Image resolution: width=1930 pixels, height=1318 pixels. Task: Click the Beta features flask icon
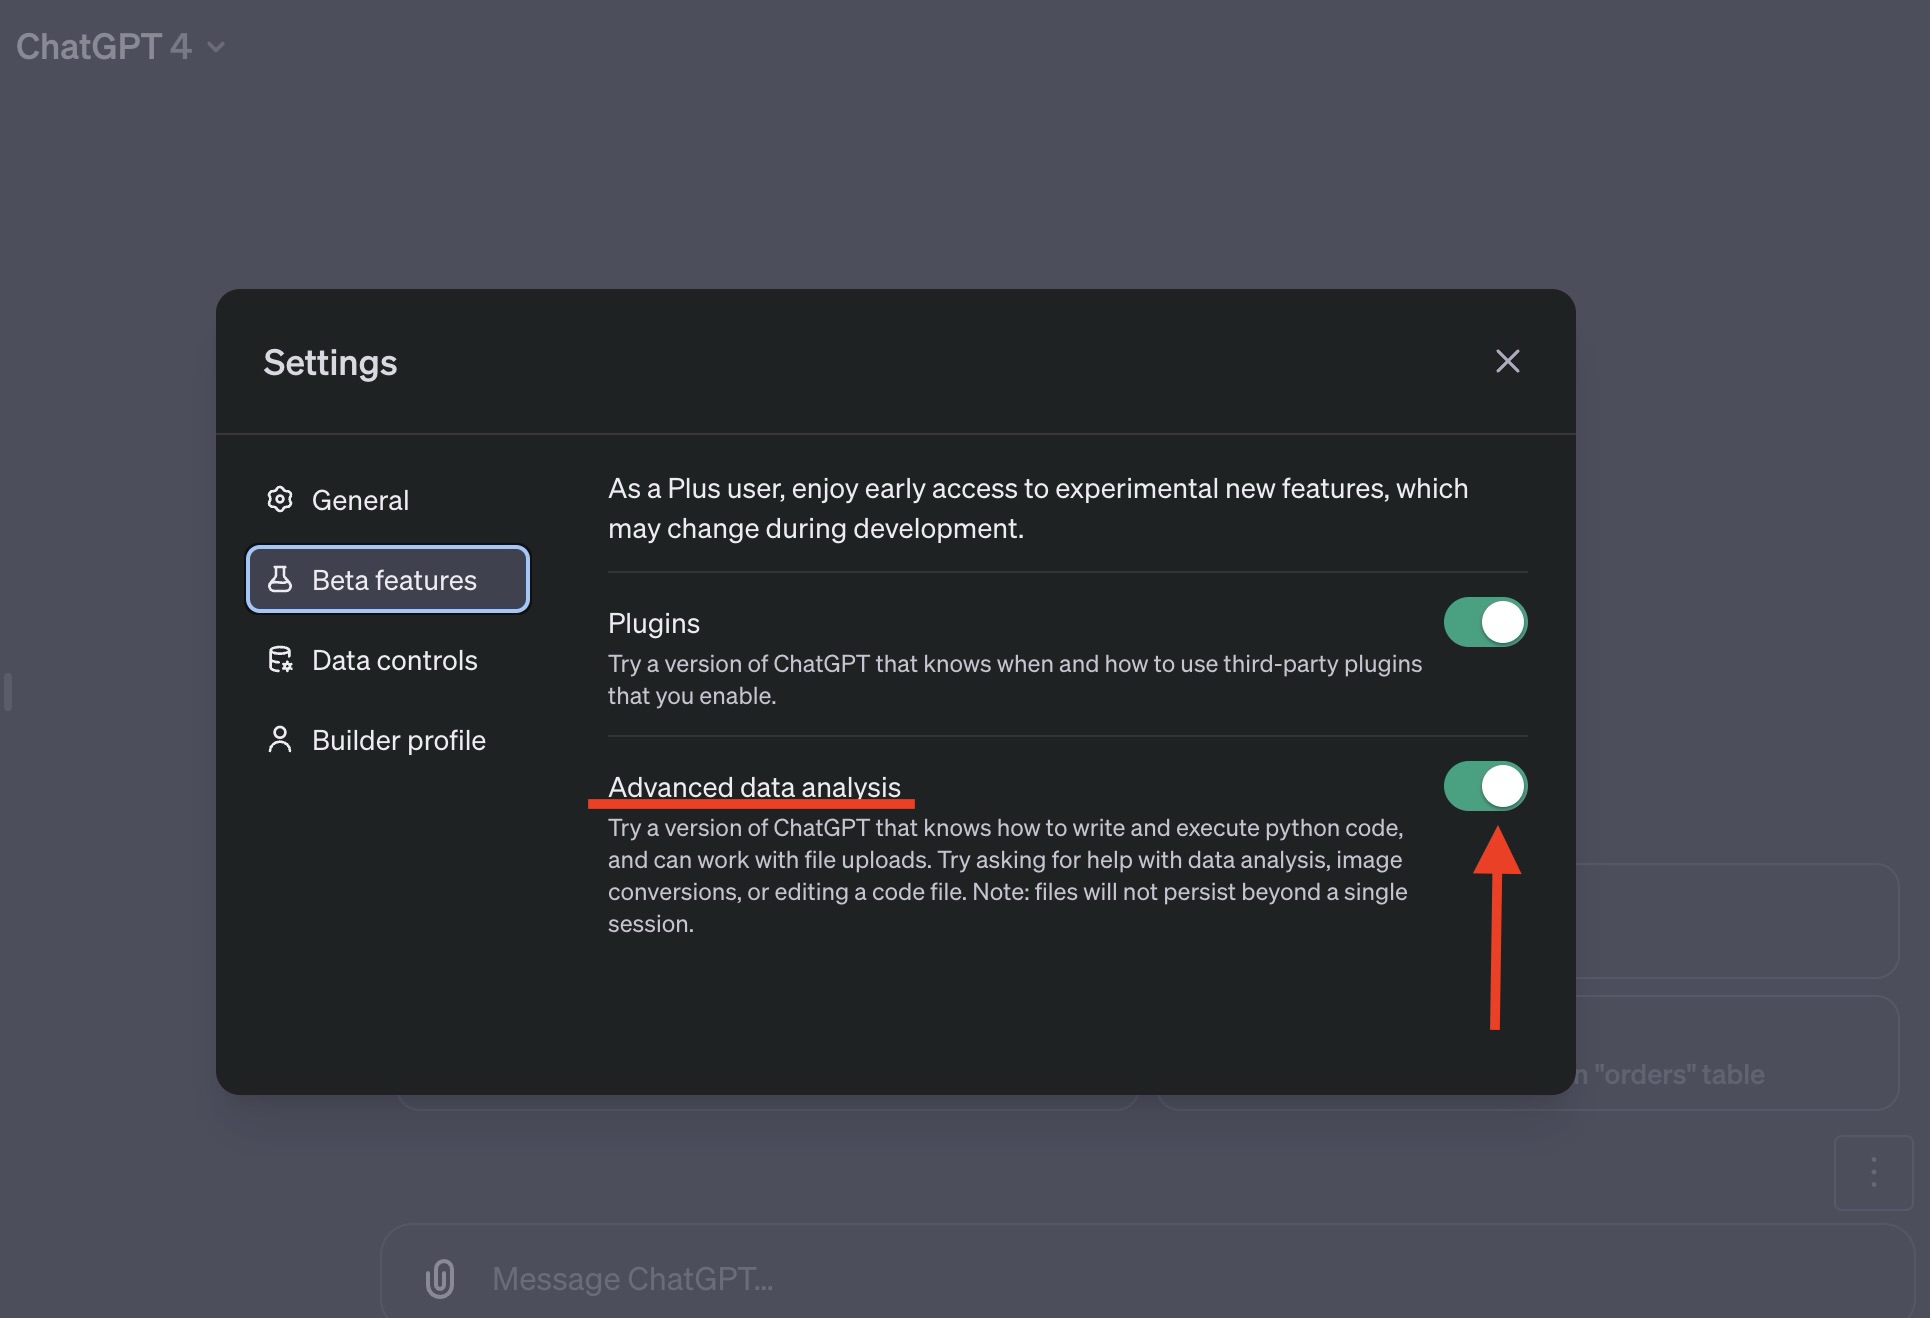click(280, 579)
